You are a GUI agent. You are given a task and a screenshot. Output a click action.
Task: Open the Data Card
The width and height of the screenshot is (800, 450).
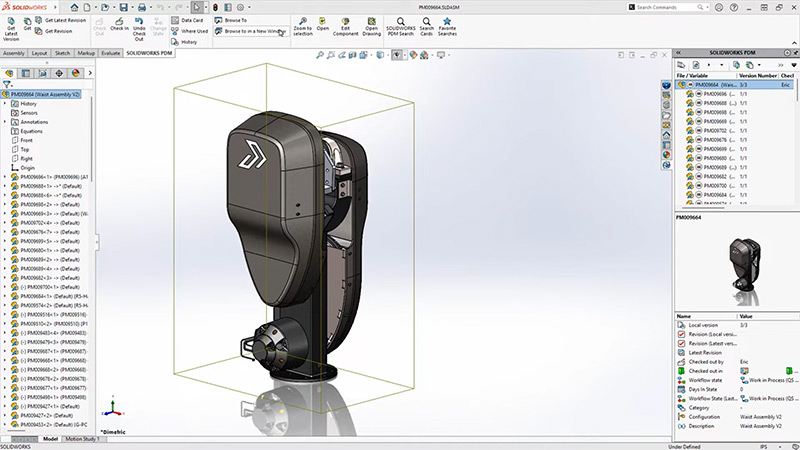[x=189, y=19]
